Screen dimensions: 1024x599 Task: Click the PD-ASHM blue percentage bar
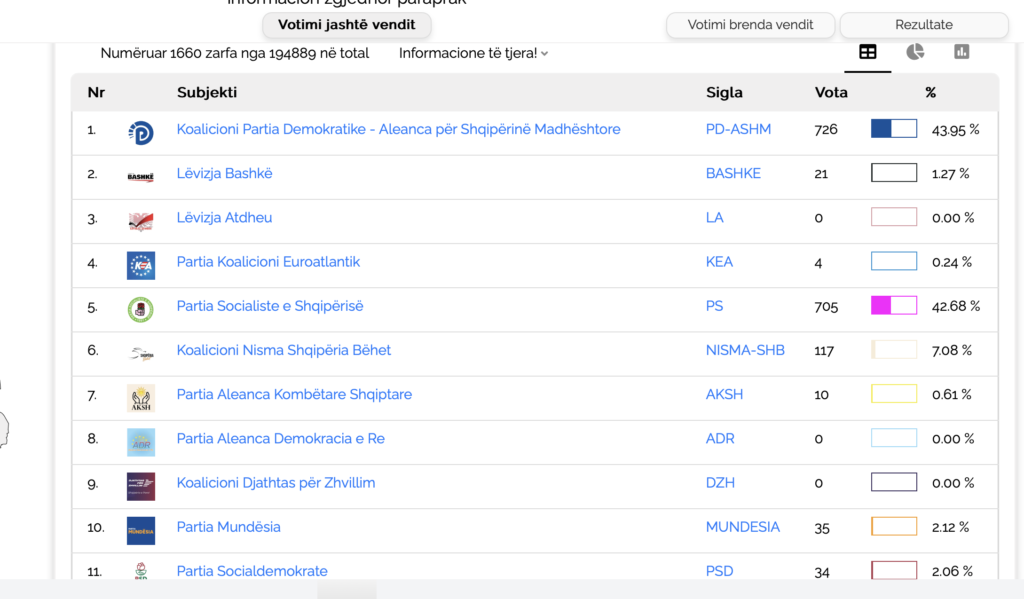[x=894, y=129]
